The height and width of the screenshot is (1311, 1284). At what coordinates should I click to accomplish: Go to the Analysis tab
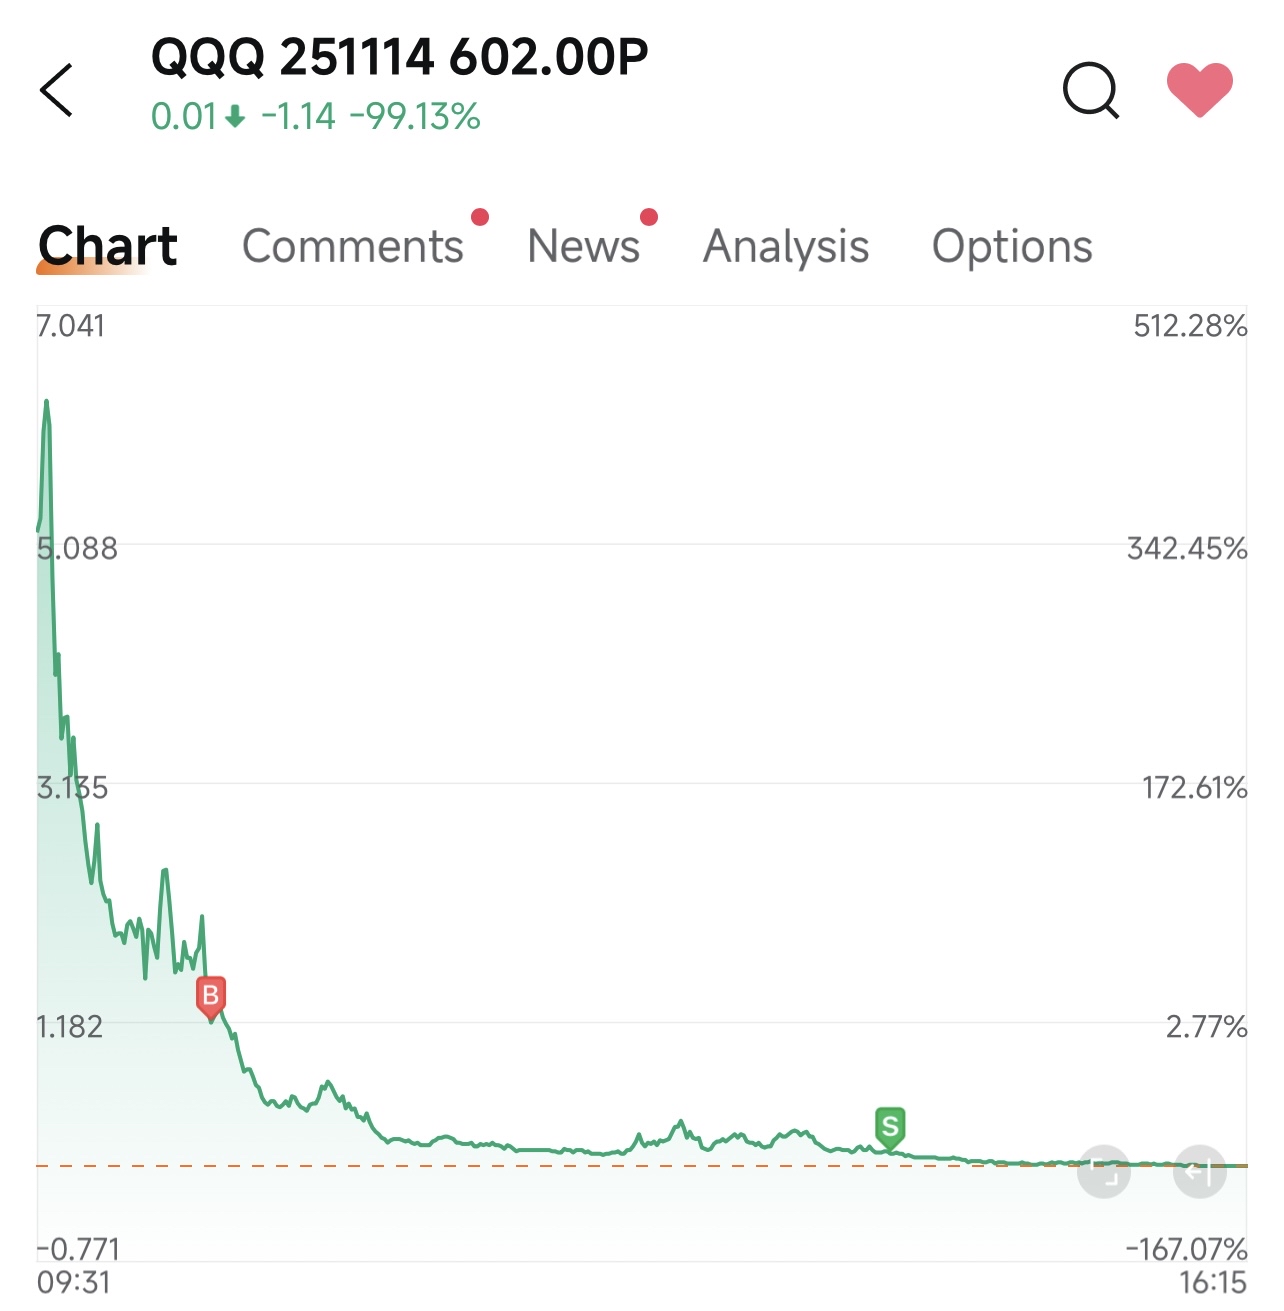pyautogui.click(x=786, y=246)
